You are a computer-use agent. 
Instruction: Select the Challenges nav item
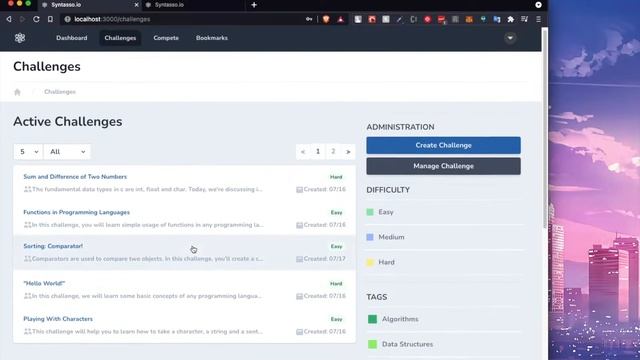(x=120, y=38)
